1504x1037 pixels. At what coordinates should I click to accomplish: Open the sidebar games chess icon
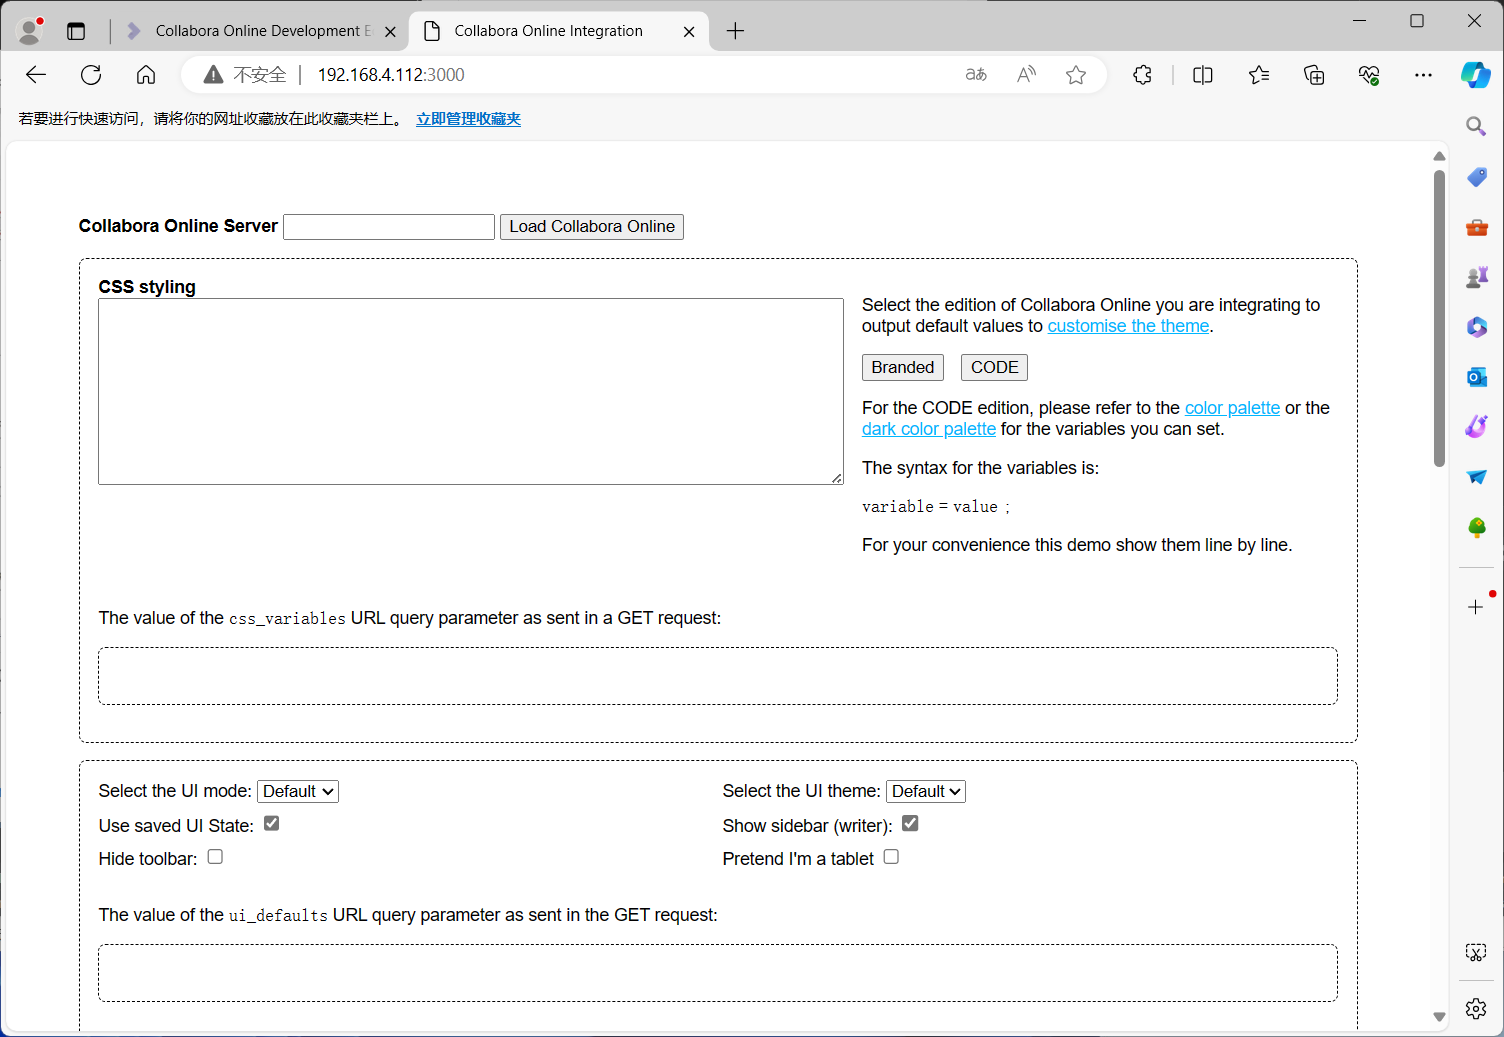(1476, 277)
